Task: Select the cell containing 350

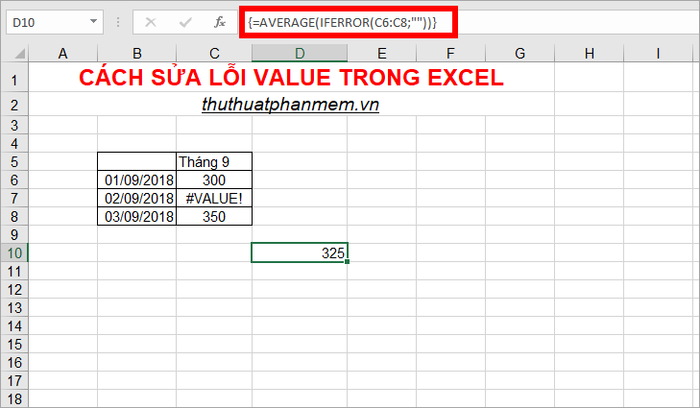Action: 214,216
